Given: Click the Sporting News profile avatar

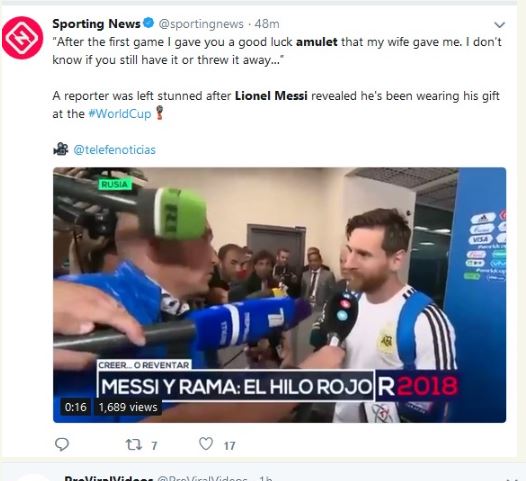Looking at the screenshot, I should 22,38.
